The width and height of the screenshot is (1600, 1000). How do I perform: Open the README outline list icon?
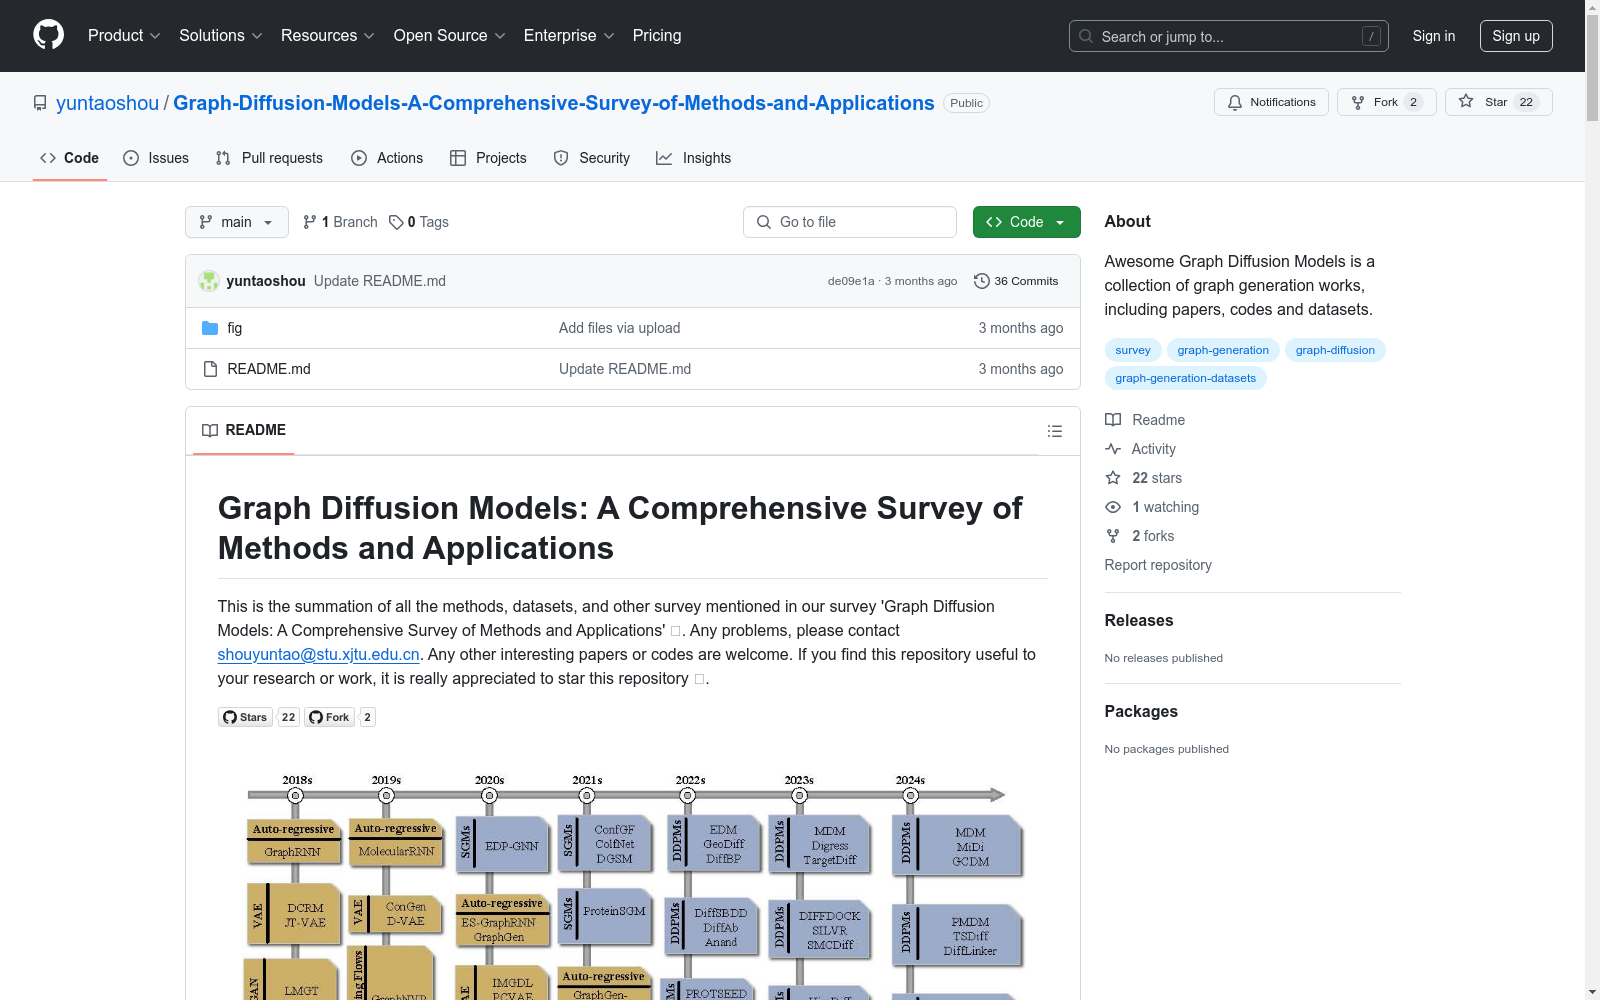(1055, 431)
